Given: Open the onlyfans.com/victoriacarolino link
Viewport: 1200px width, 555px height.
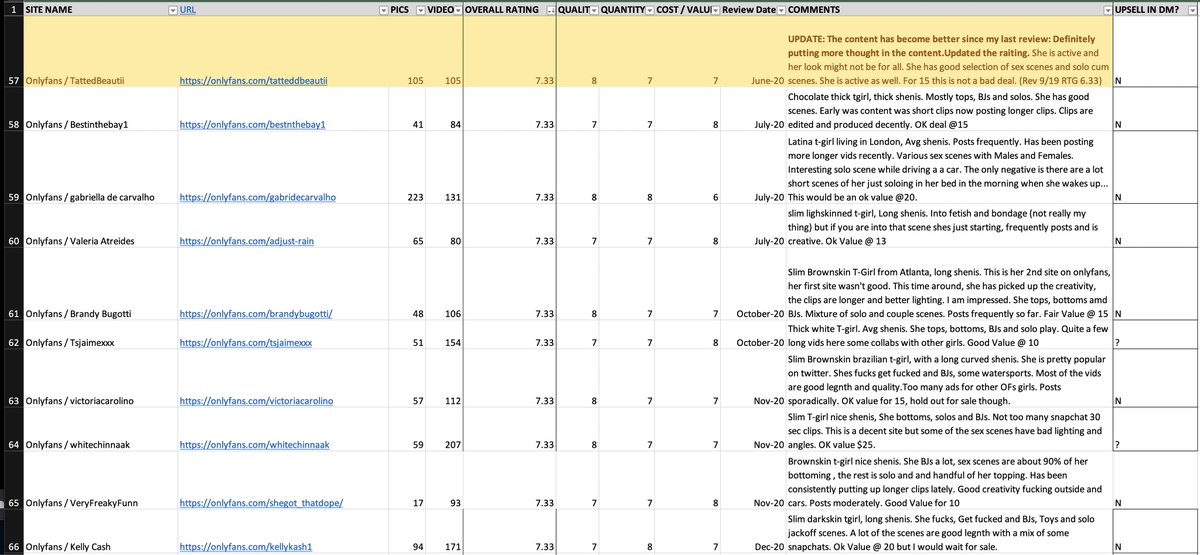Looking at the screenshot, I should (256, 400).
